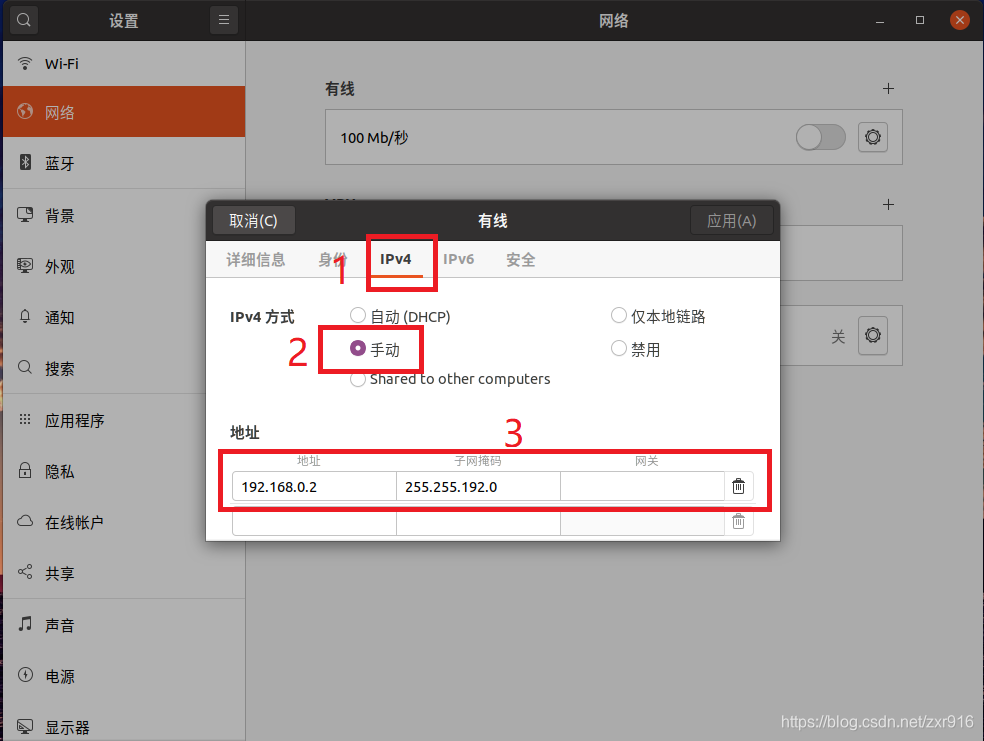The width and height of the screenshot is (984, 741).
Task: Open the hamburger menu in Settings header
Action: [x=223, y=20]
